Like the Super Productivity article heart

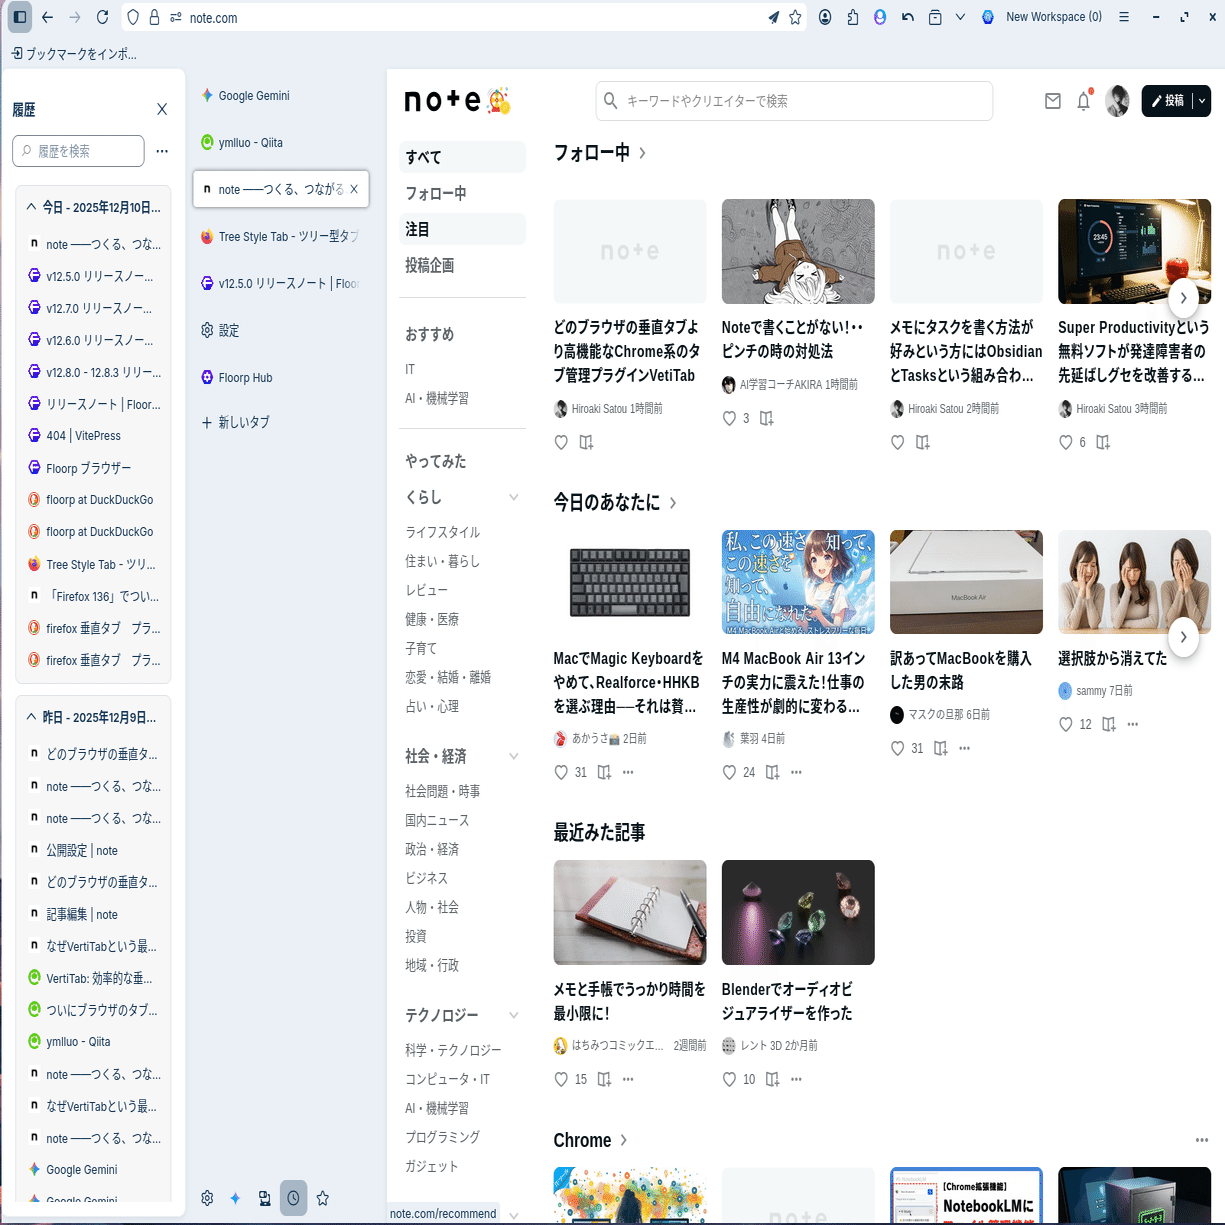click(x=1064, y=442)
